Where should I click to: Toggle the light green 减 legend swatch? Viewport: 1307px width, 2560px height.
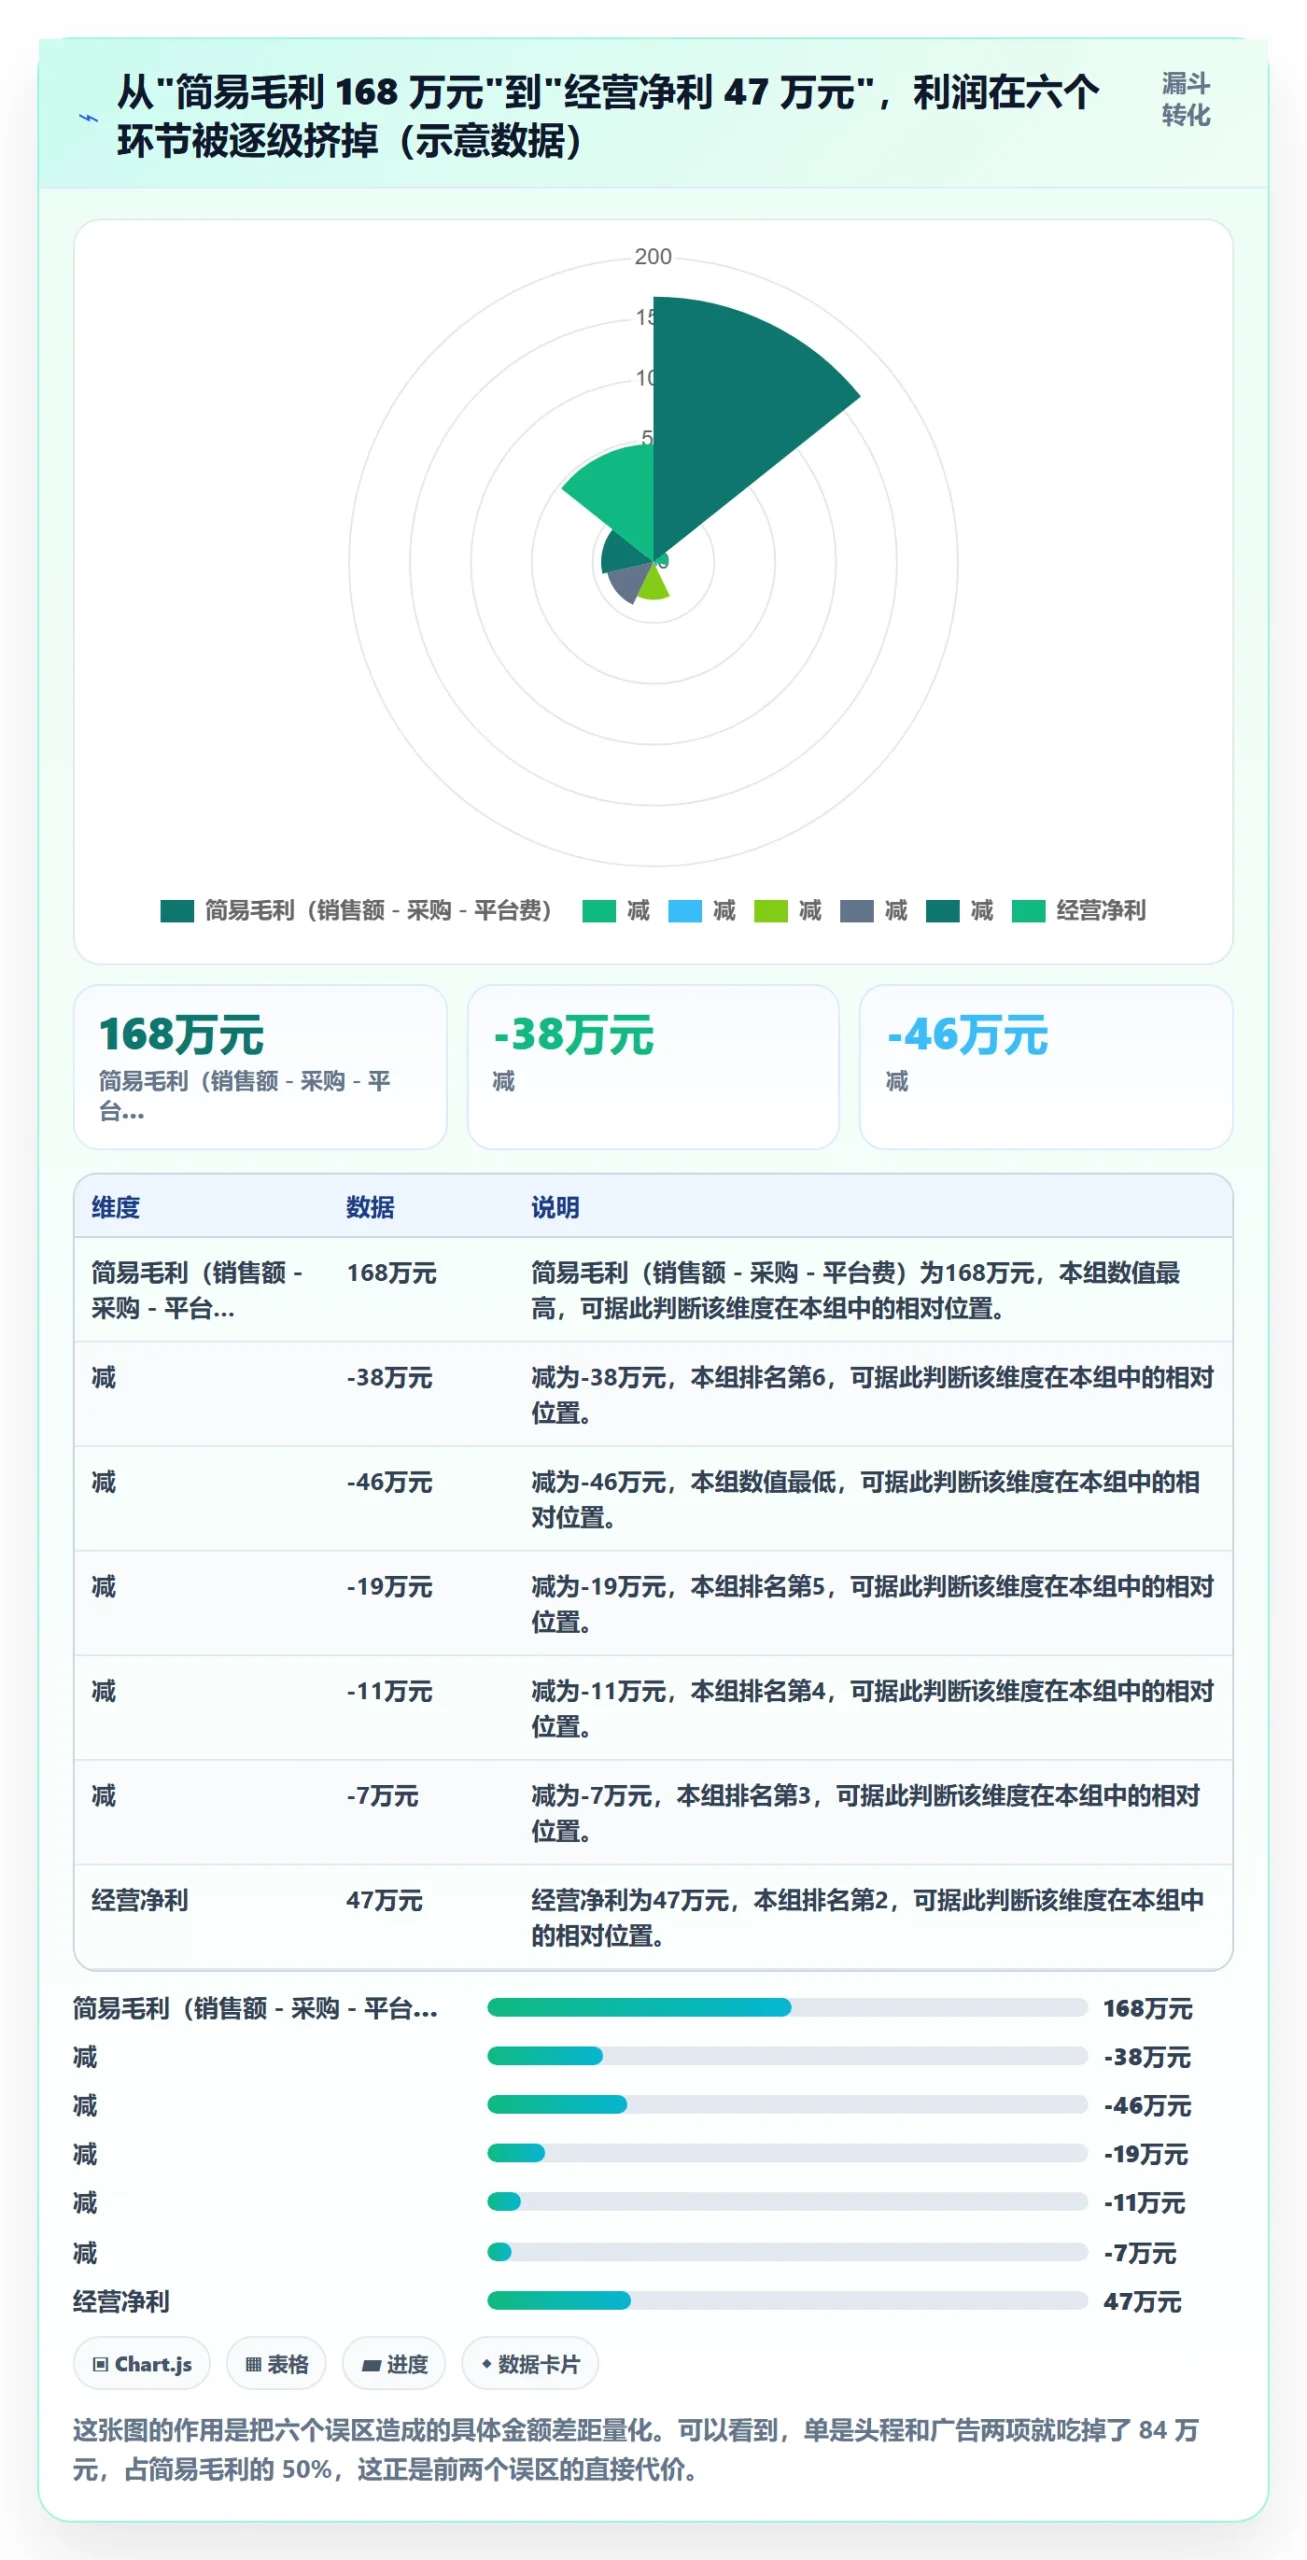[x=599, y=911]
